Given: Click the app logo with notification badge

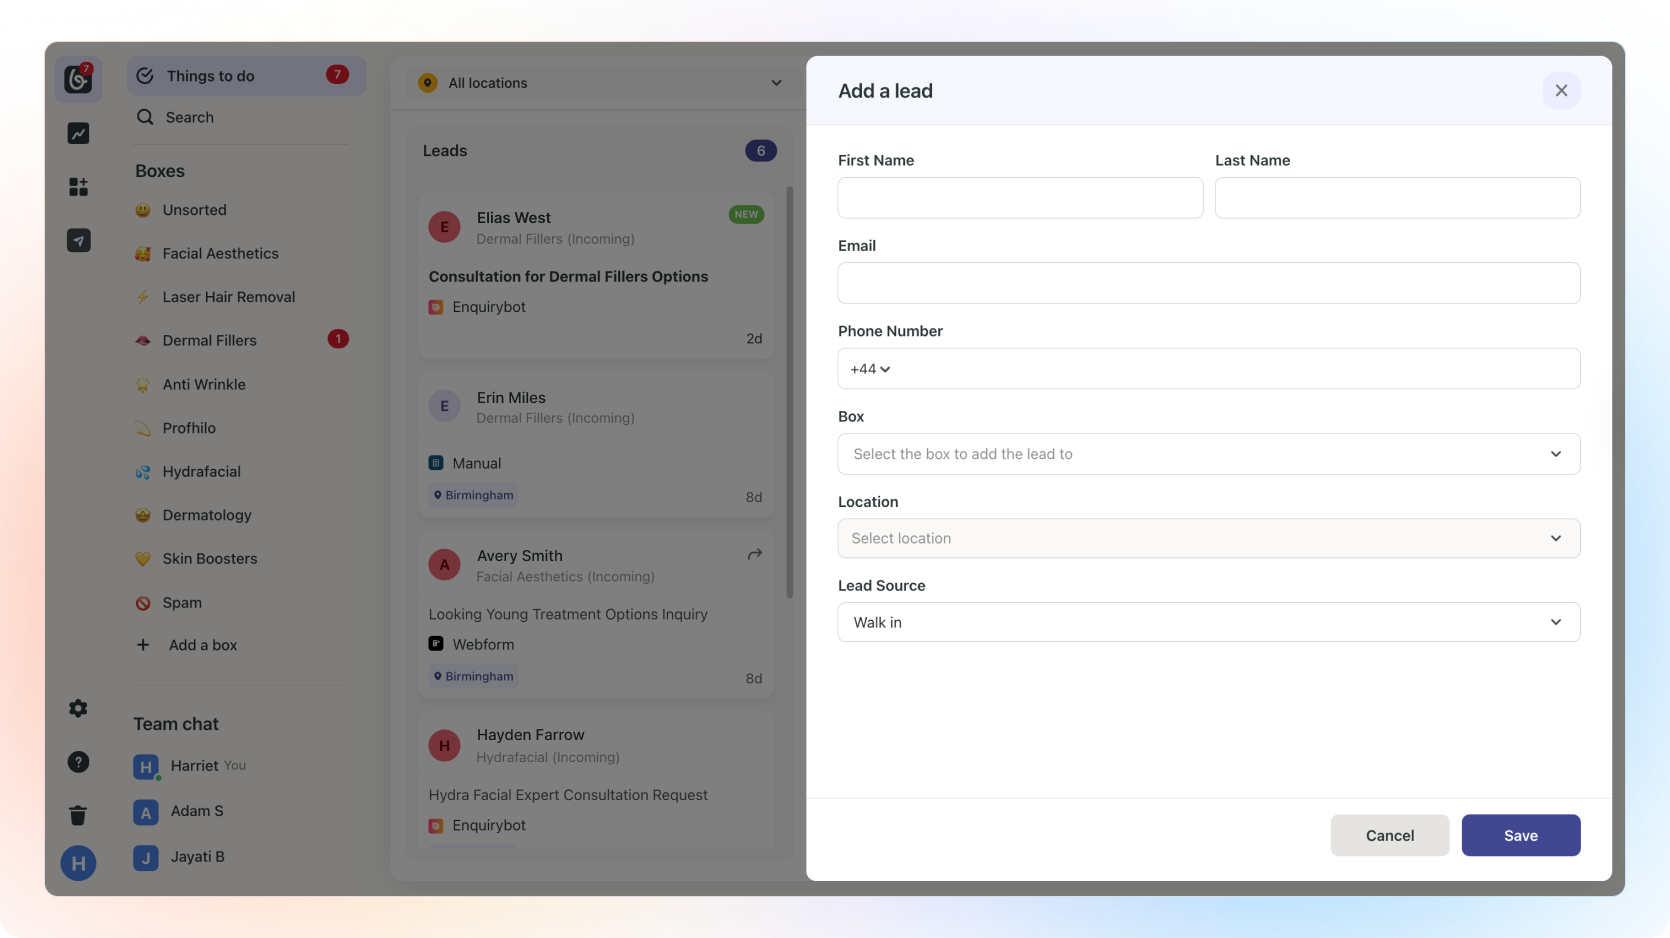Looking at the screenshot, I should coord(78,78).
